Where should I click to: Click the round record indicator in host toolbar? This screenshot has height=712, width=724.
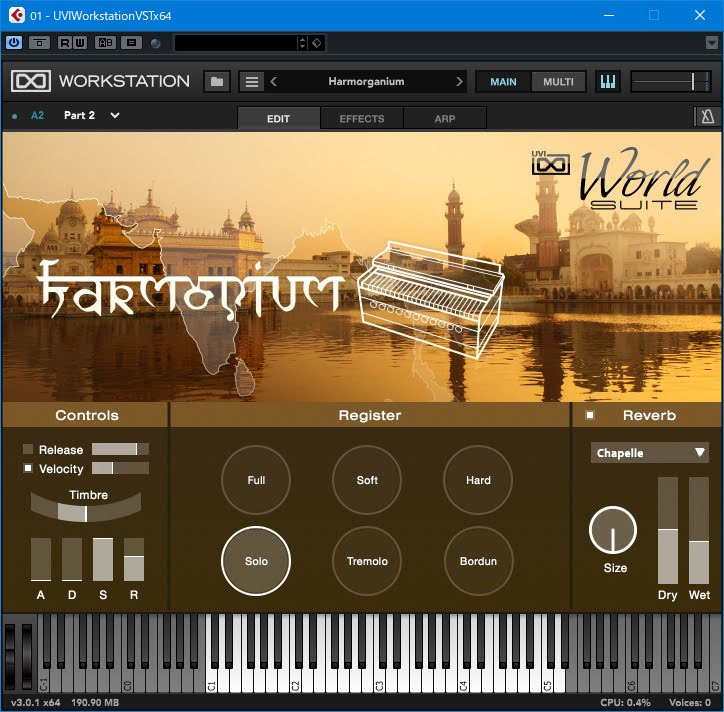pyautogui.click(x=156, y=43)
